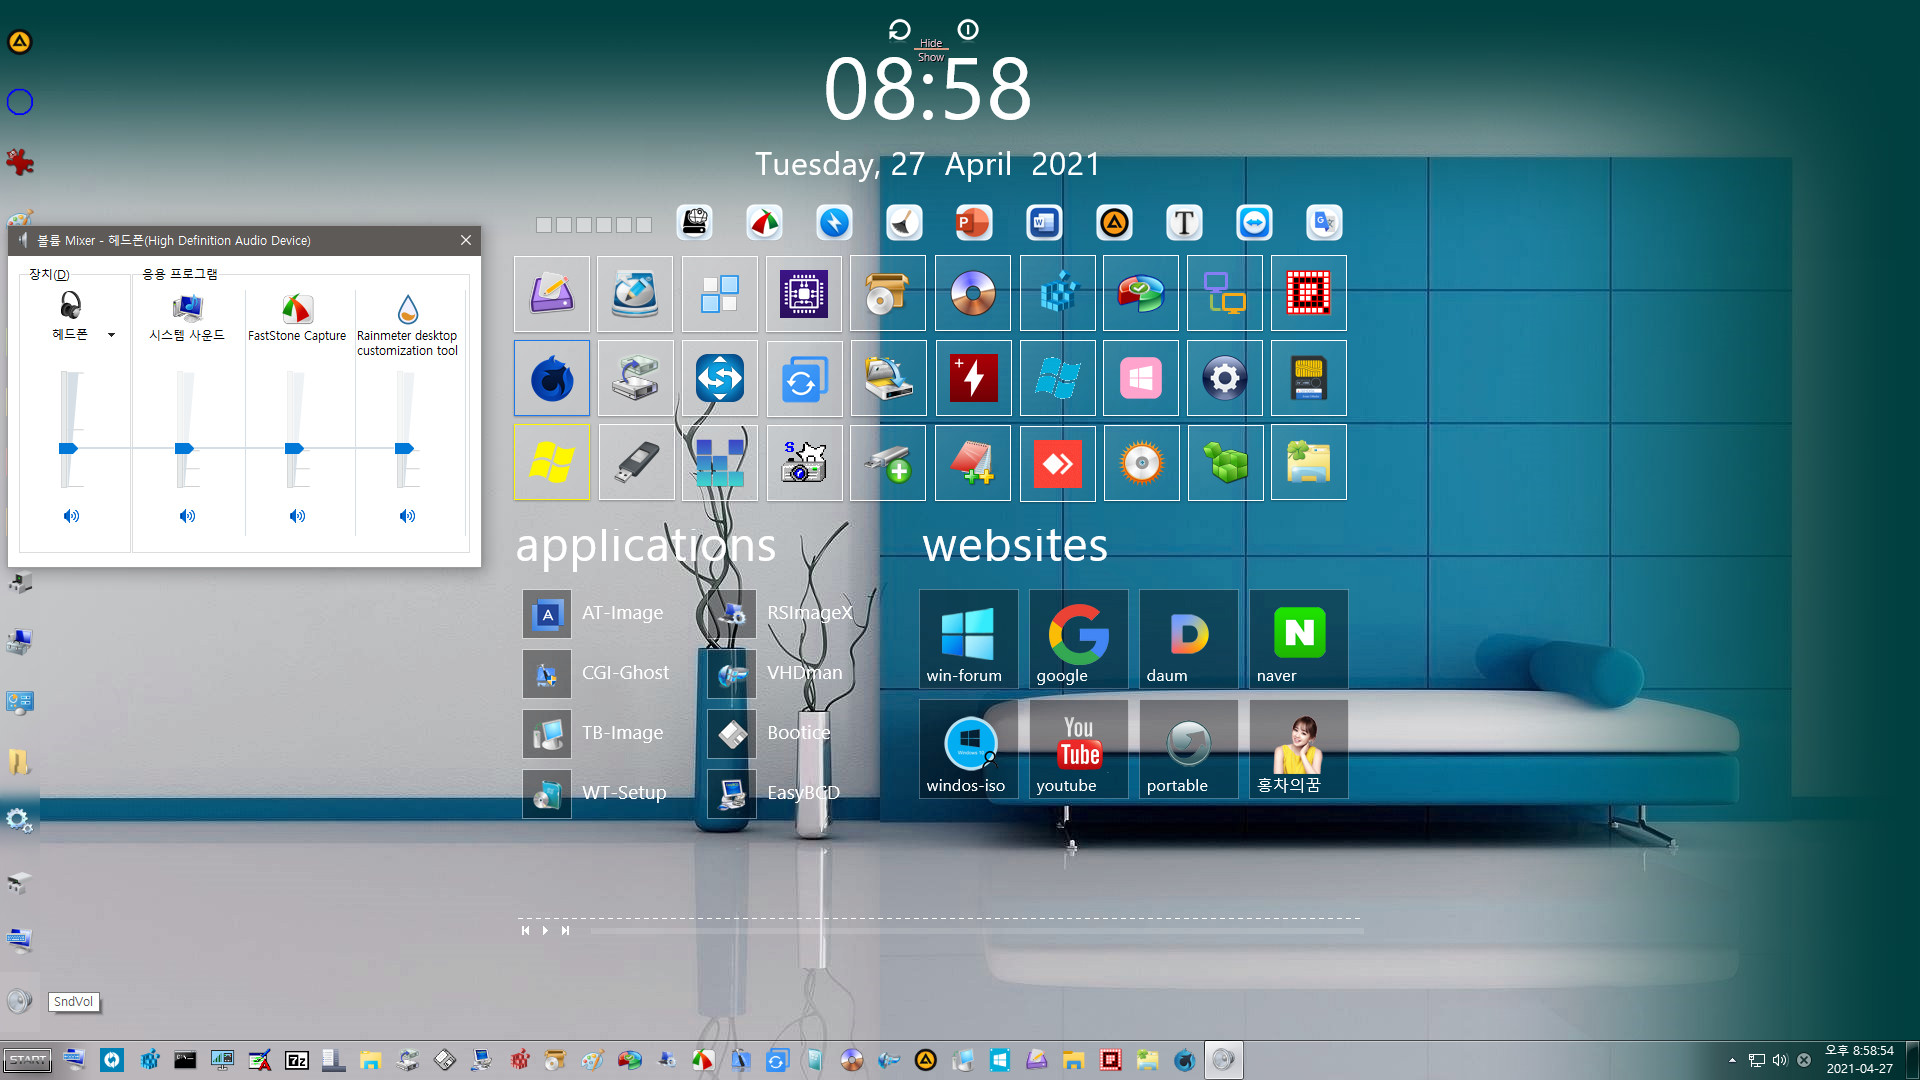Launch the AnyDesk red tile
This screenshot has width=1920, height=1080.
pos(1057,462)
